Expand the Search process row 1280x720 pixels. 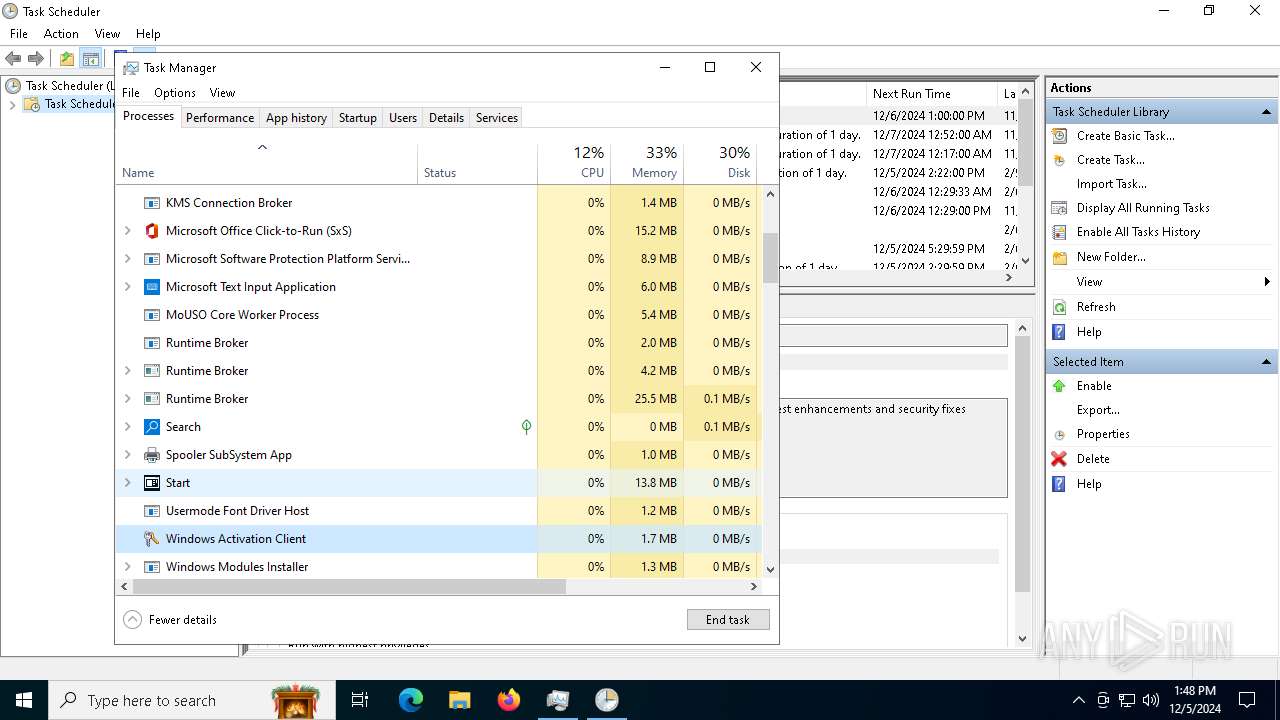tap(127, 427)
